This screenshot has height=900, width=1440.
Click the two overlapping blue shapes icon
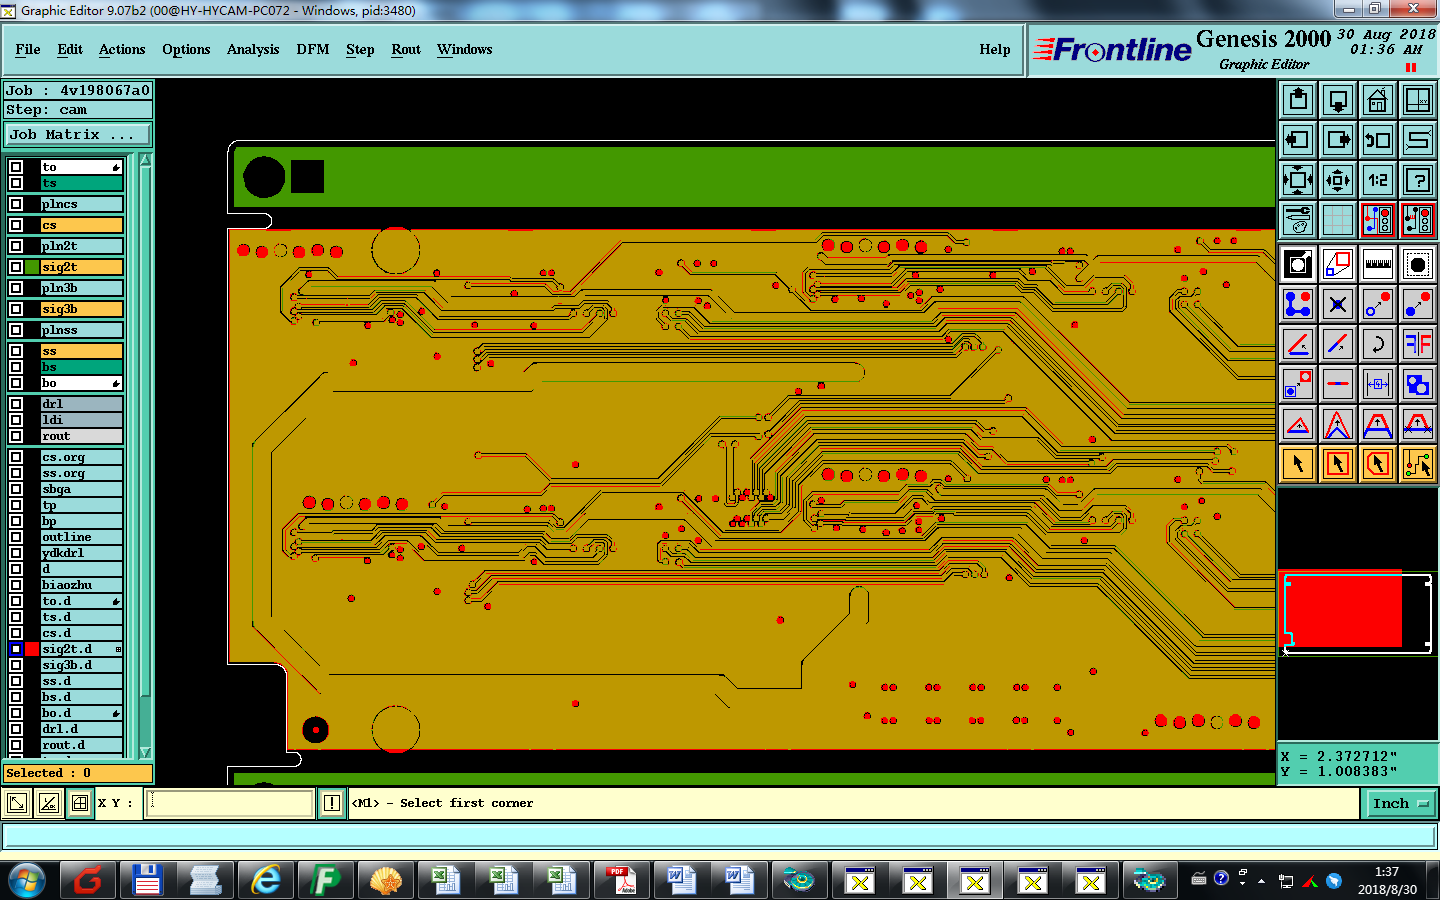pos(1418,384)
